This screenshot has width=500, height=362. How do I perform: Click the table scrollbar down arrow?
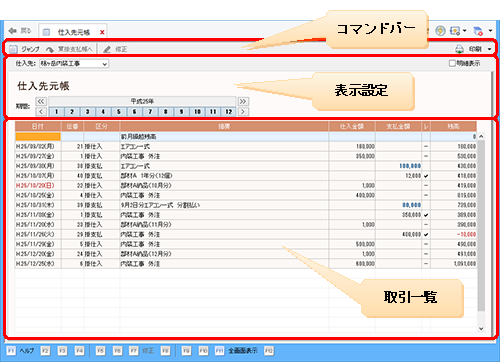tap(481, 328)
